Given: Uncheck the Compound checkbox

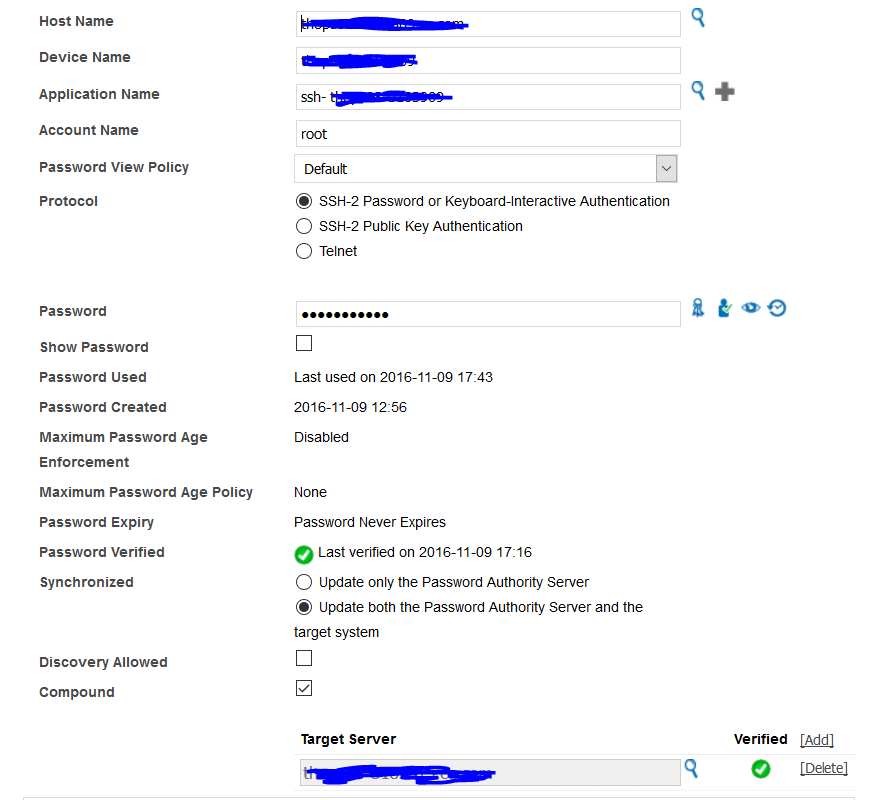Looking at the screenshot, I should 303,688.
